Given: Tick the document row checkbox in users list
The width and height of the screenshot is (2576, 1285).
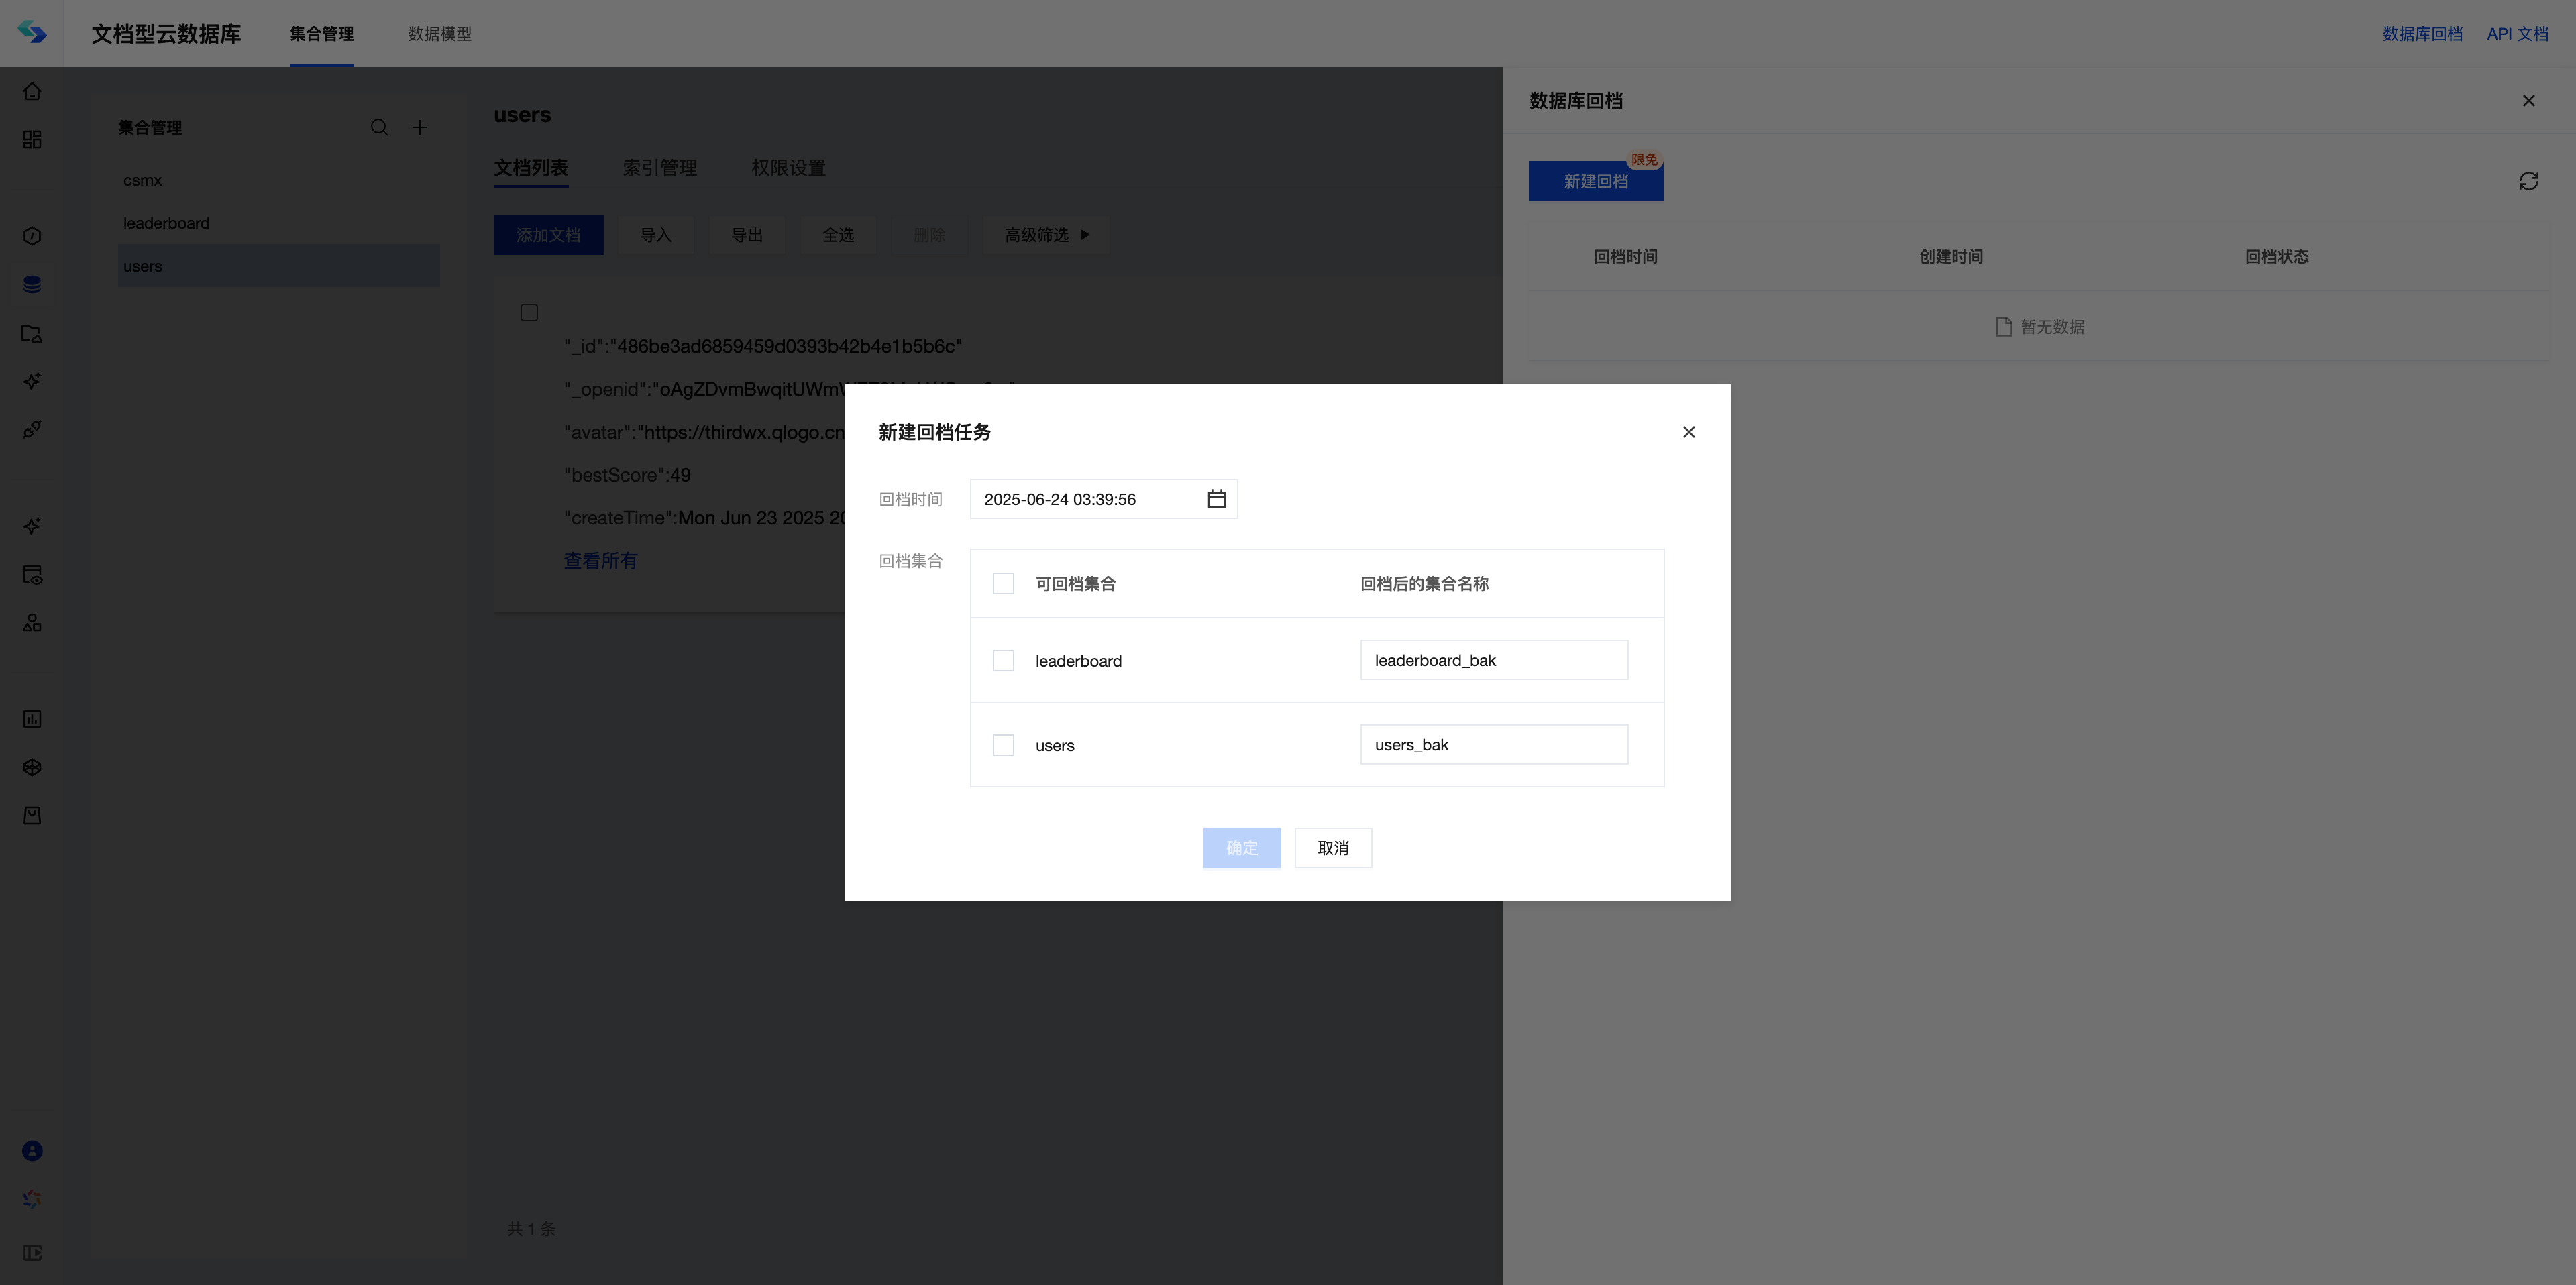Looking at the screenshot, I should click(x=529, y=313).
